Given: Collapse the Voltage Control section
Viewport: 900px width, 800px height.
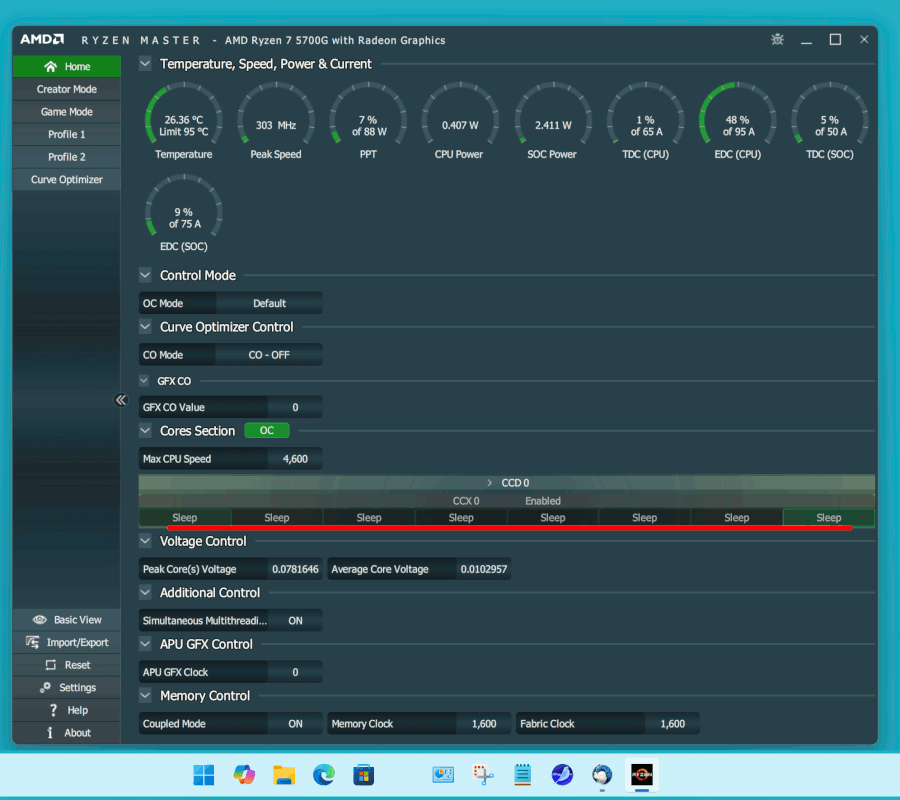Looking at the screenshot, I should [145, 541].
